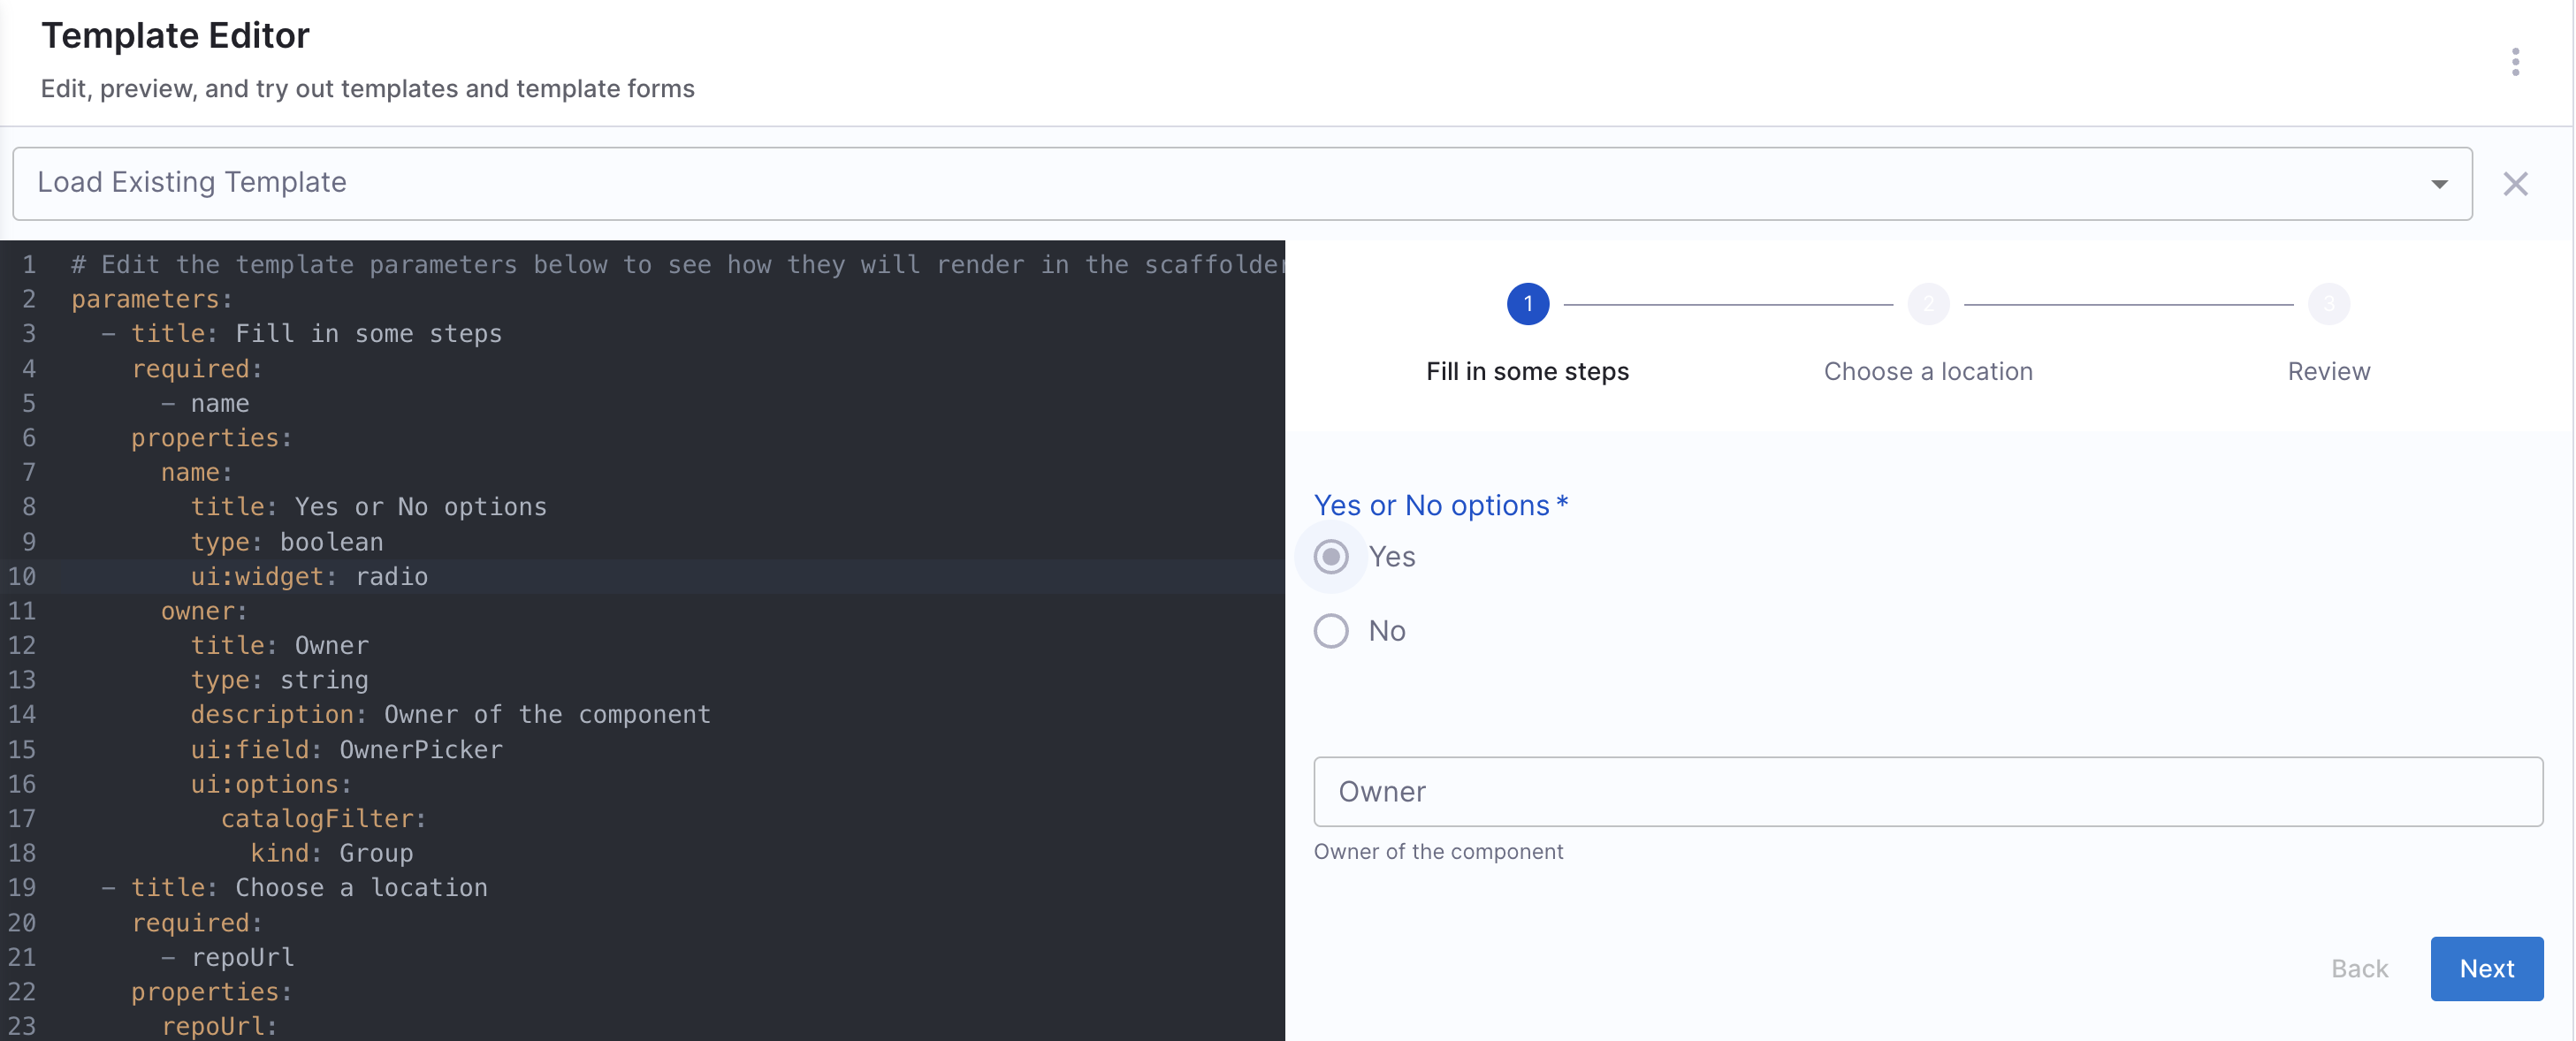Click line number 19 in editor gutter
This screenshot has height=1041, width=2576.
point(23,888)
